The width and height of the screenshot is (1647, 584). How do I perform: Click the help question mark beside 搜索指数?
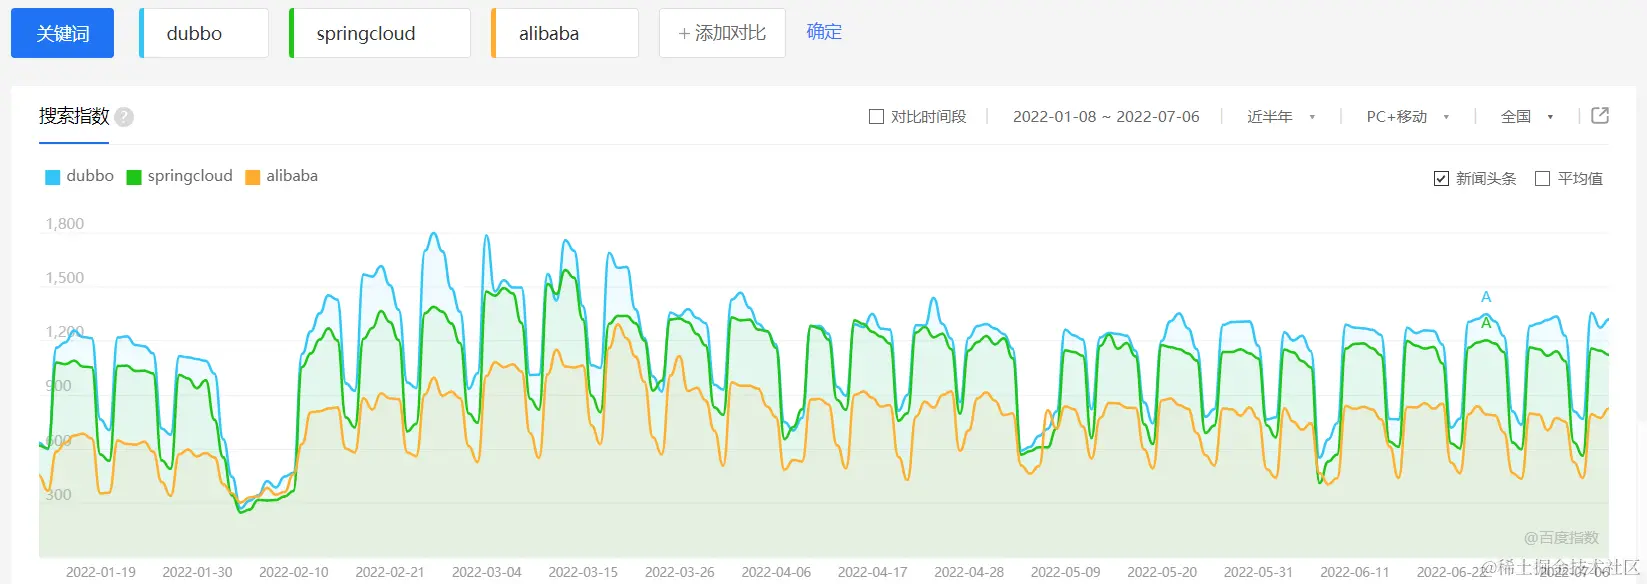[124, 117]
